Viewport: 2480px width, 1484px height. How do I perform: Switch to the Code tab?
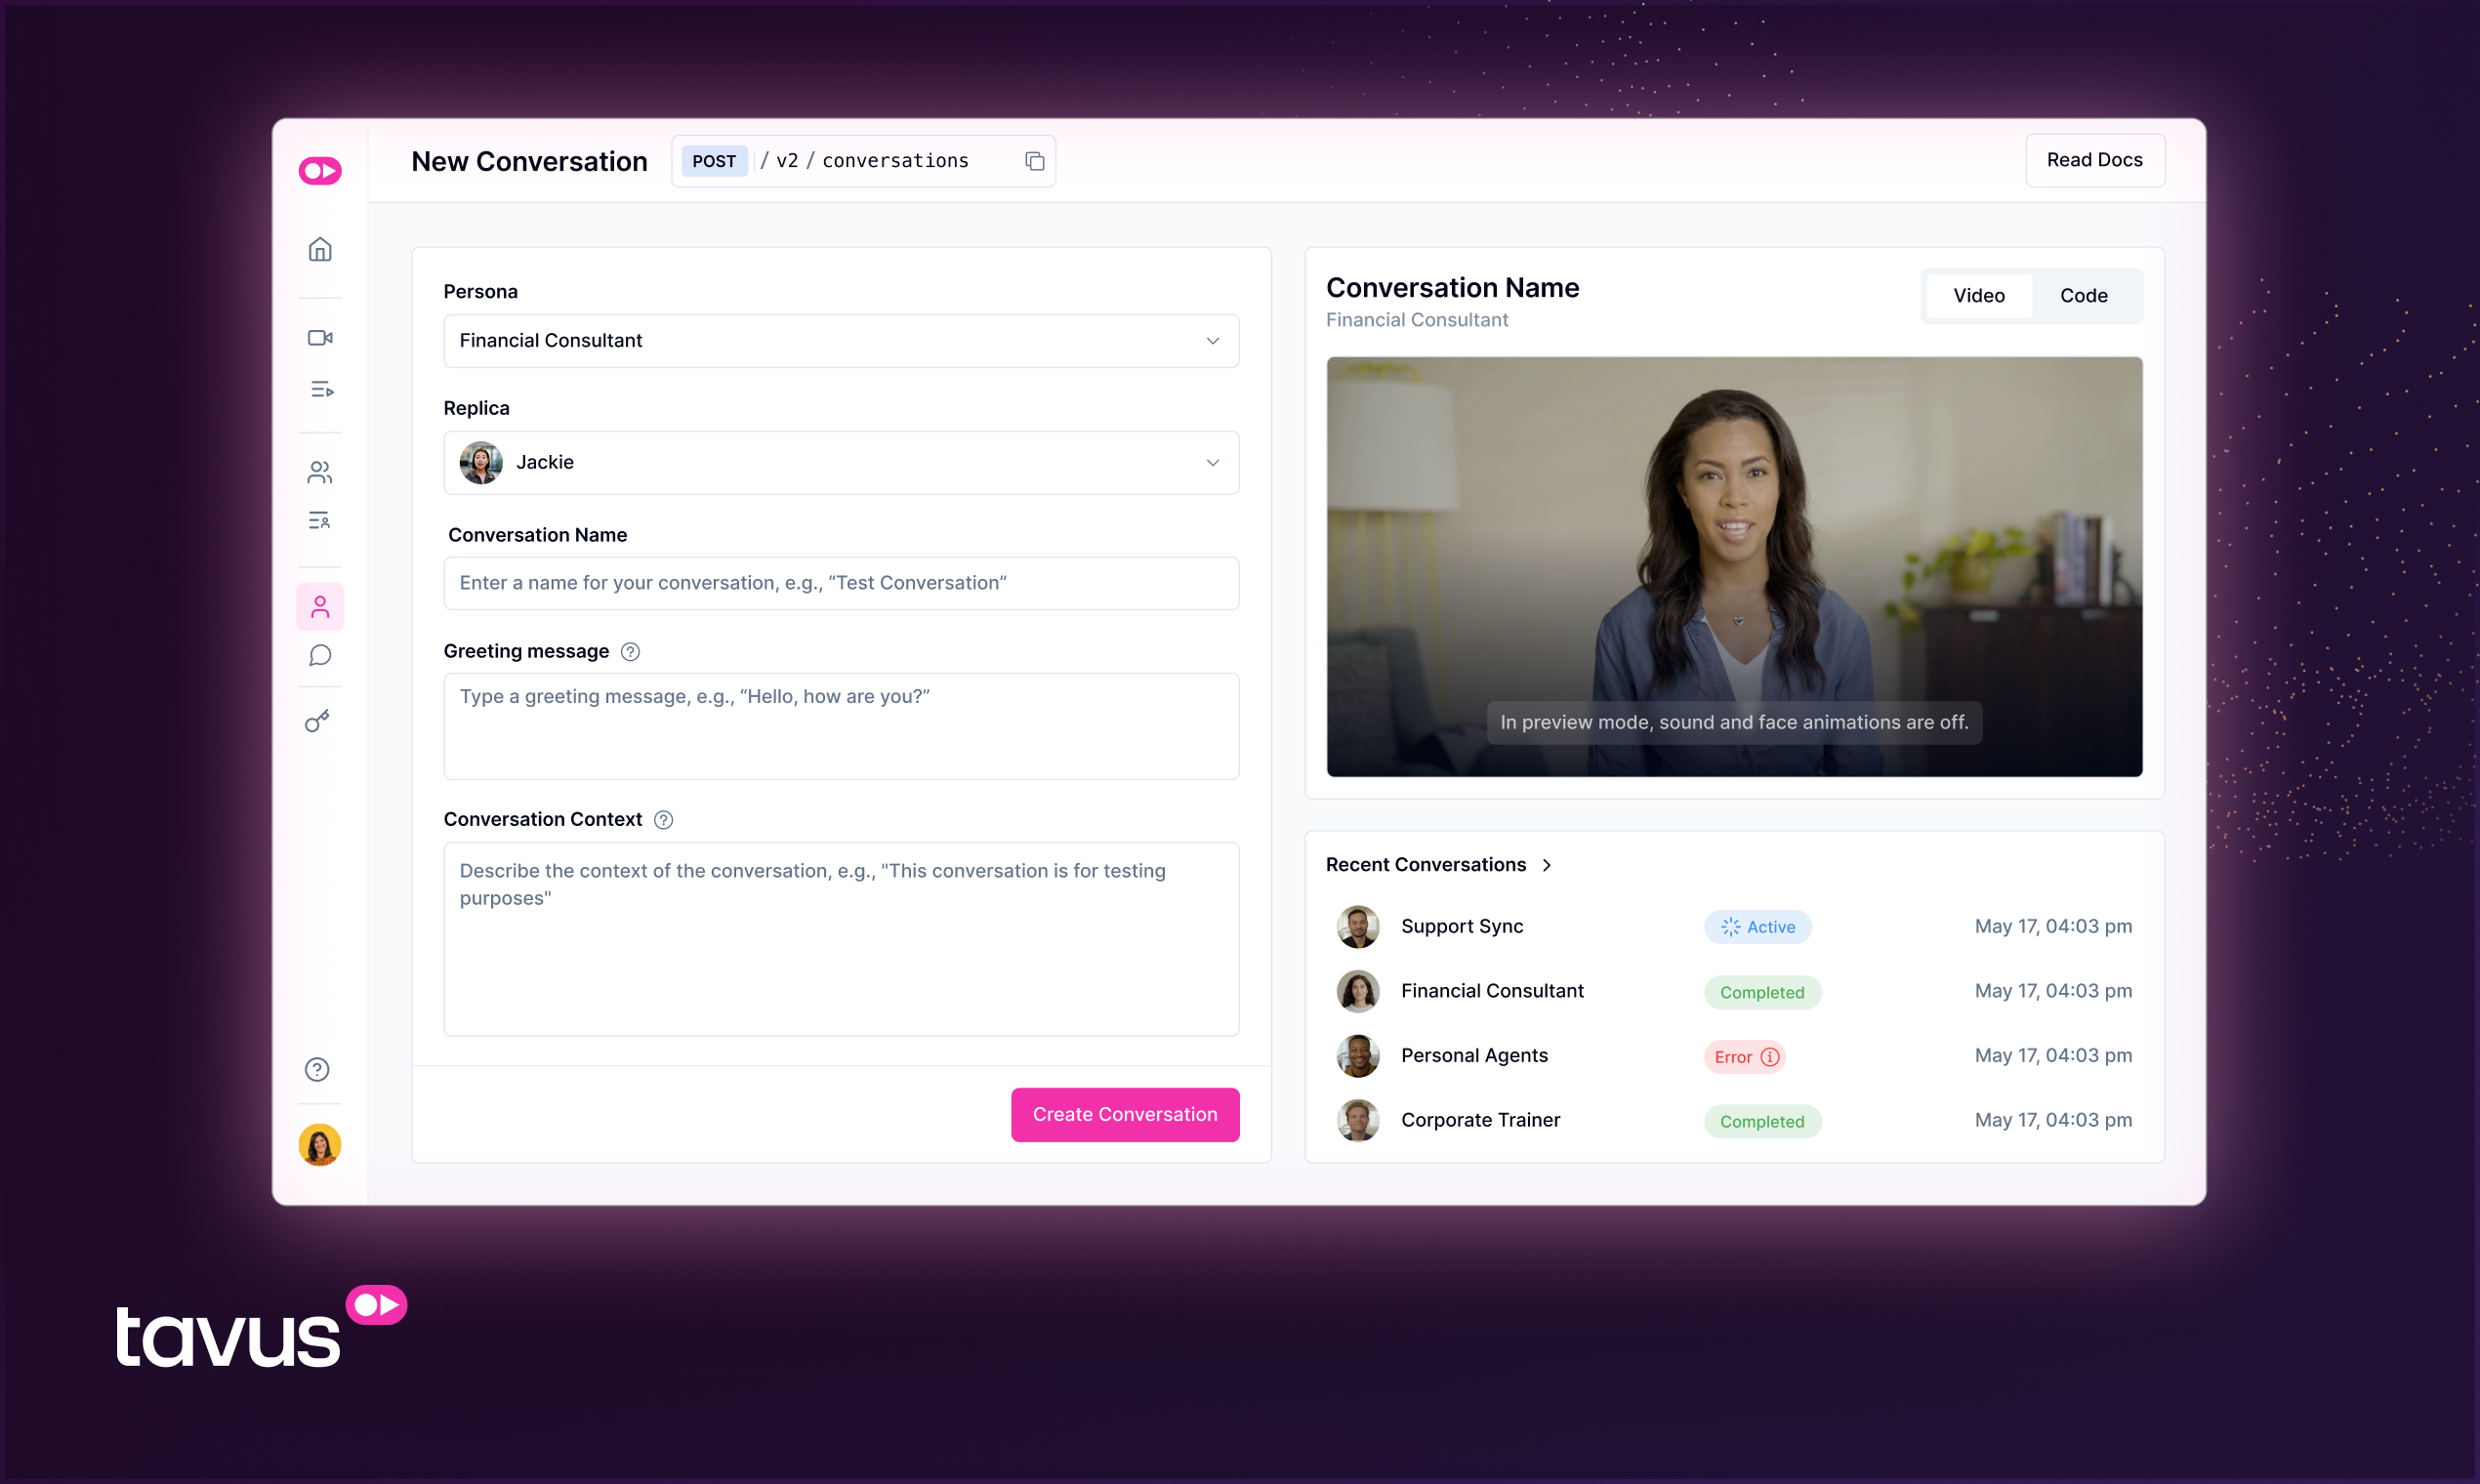click(2083, 293)
